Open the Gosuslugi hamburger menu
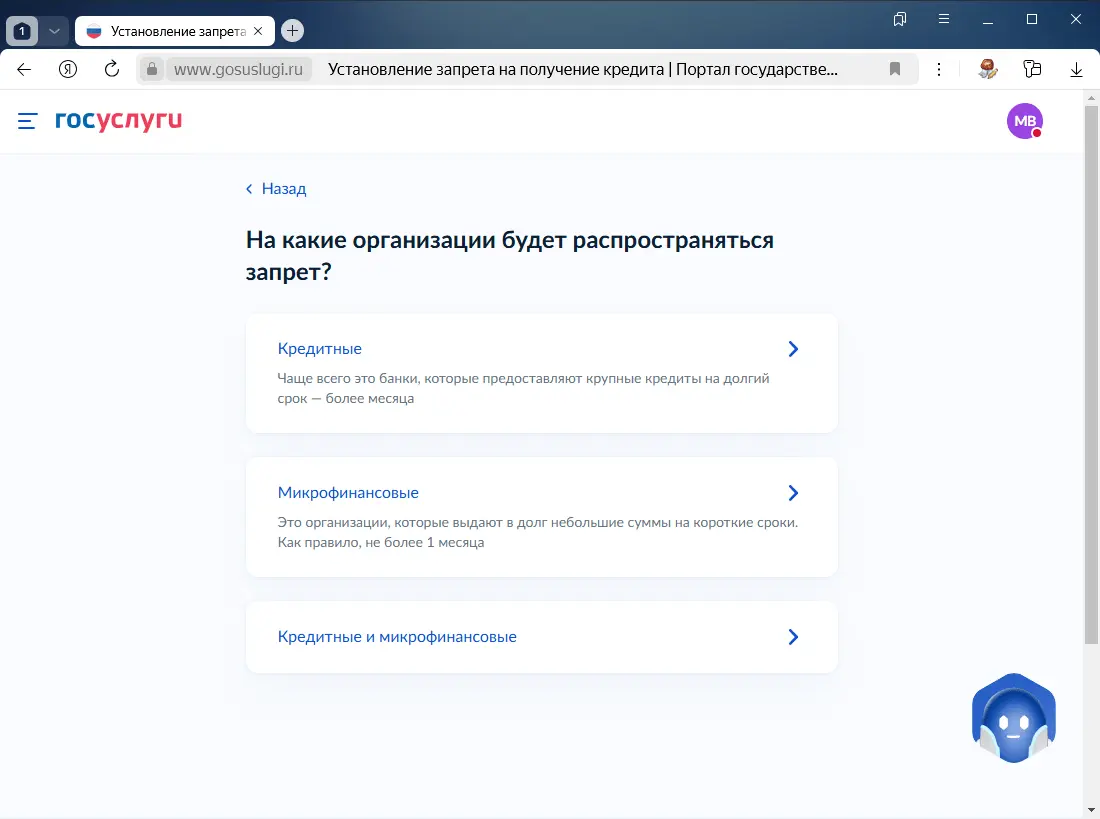 point(27,121)
